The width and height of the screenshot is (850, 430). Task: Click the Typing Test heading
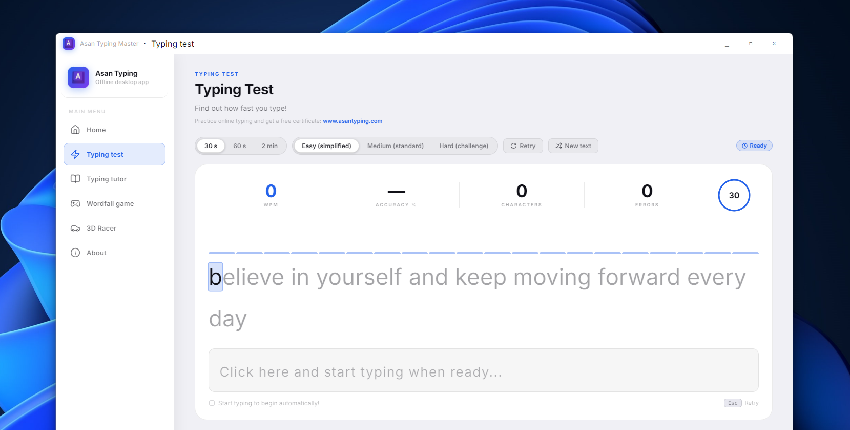coord(234,89)
